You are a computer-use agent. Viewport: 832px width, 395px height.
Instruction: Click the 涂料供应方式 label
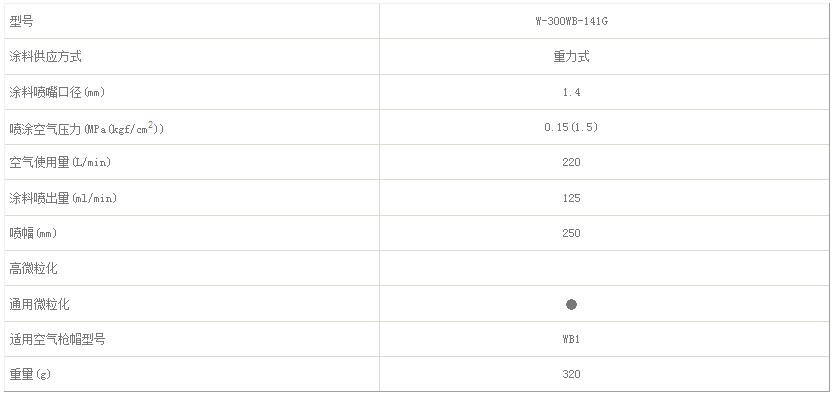click(x=45, y=57)
